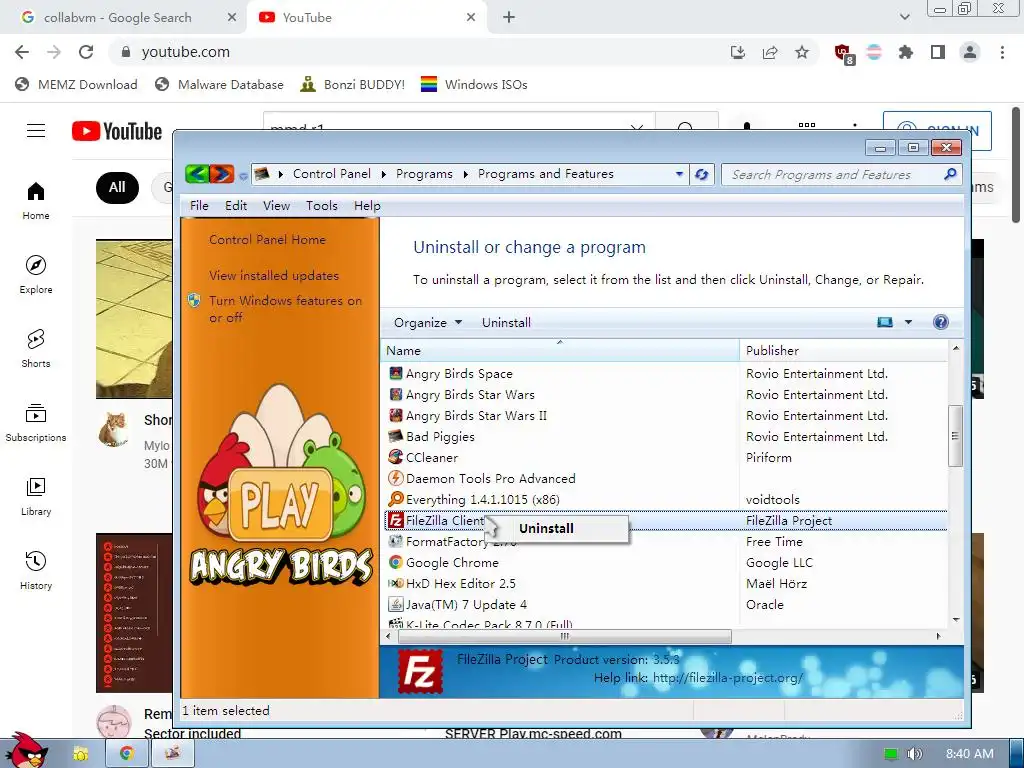Click the blue help question mark icon

(x=940, y=322)
